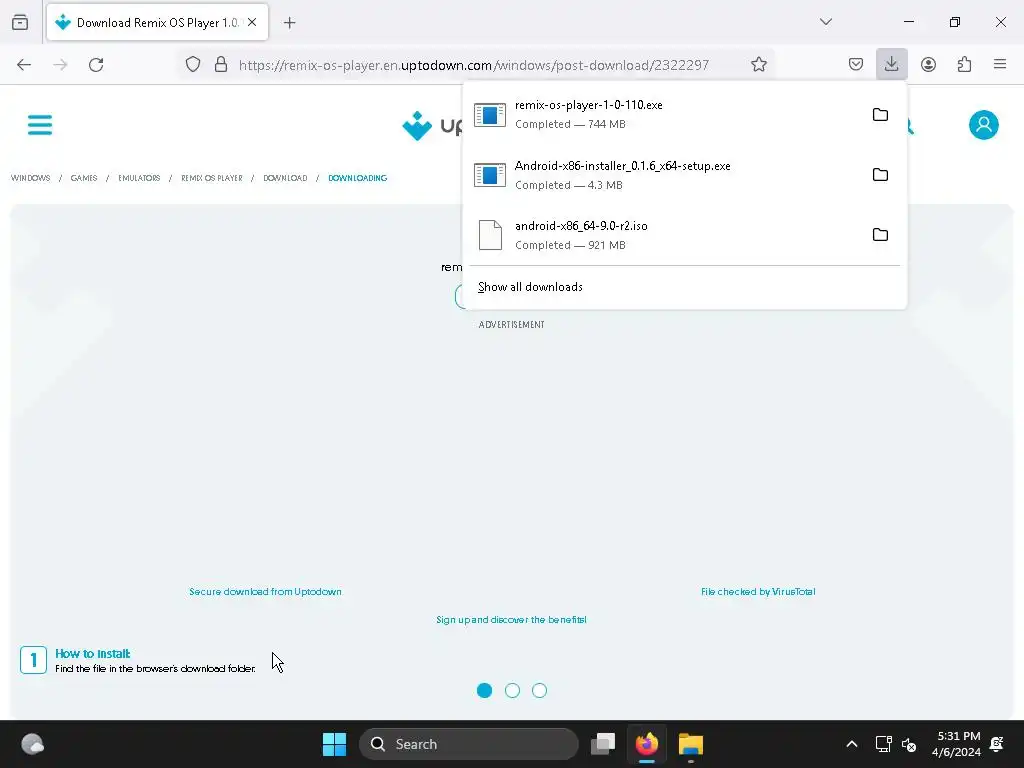Image resolution: width=1024 pixels, height=768 pixels.
Task: Go to EMULATORS breadcrumb
Action: click(x=139, y=178)
